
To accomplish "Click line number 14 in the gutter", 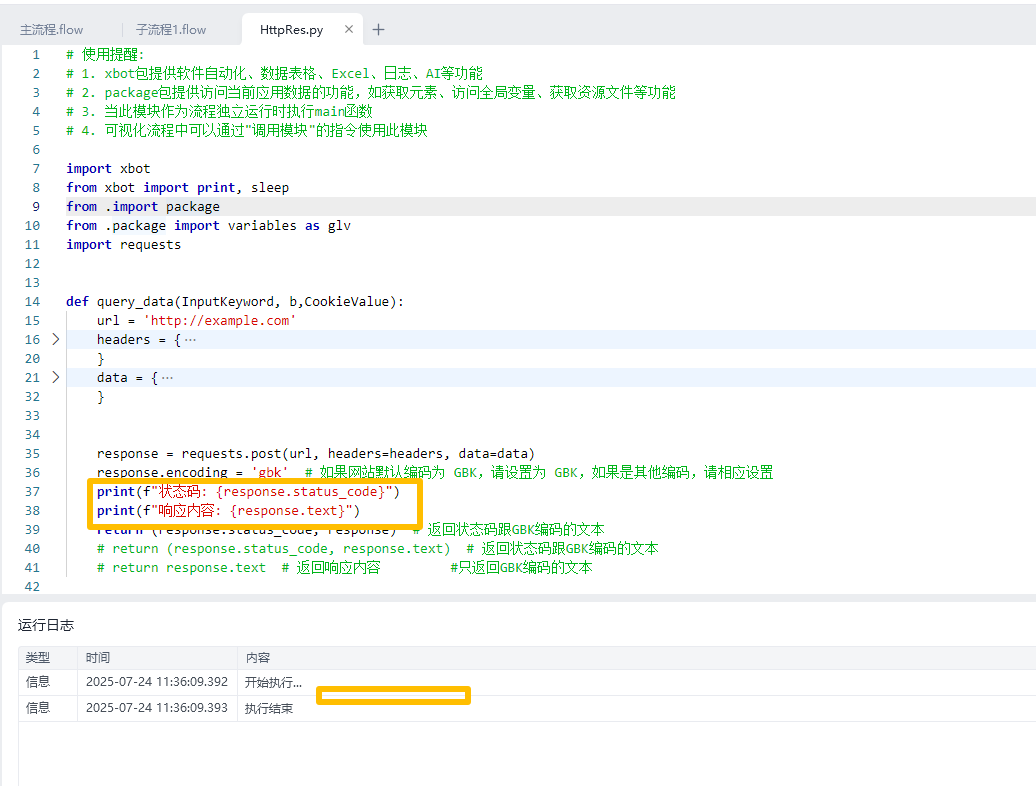I will click(31, 302).
